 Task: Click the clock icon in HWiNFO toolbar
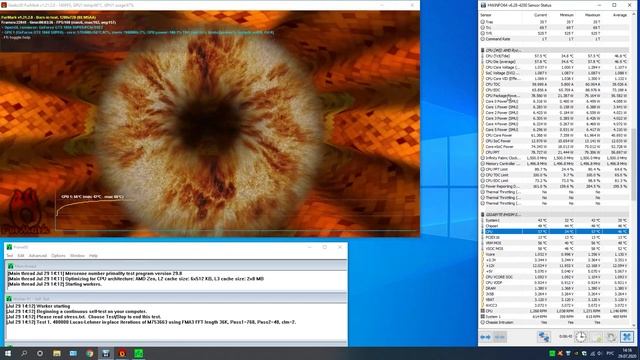pyautogui.click(x=580, y=337)
